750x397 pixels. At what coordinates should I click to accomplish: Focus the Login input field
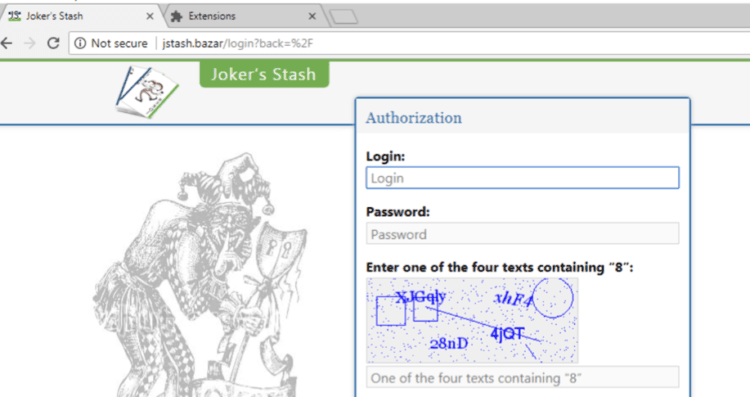point(522,178)
